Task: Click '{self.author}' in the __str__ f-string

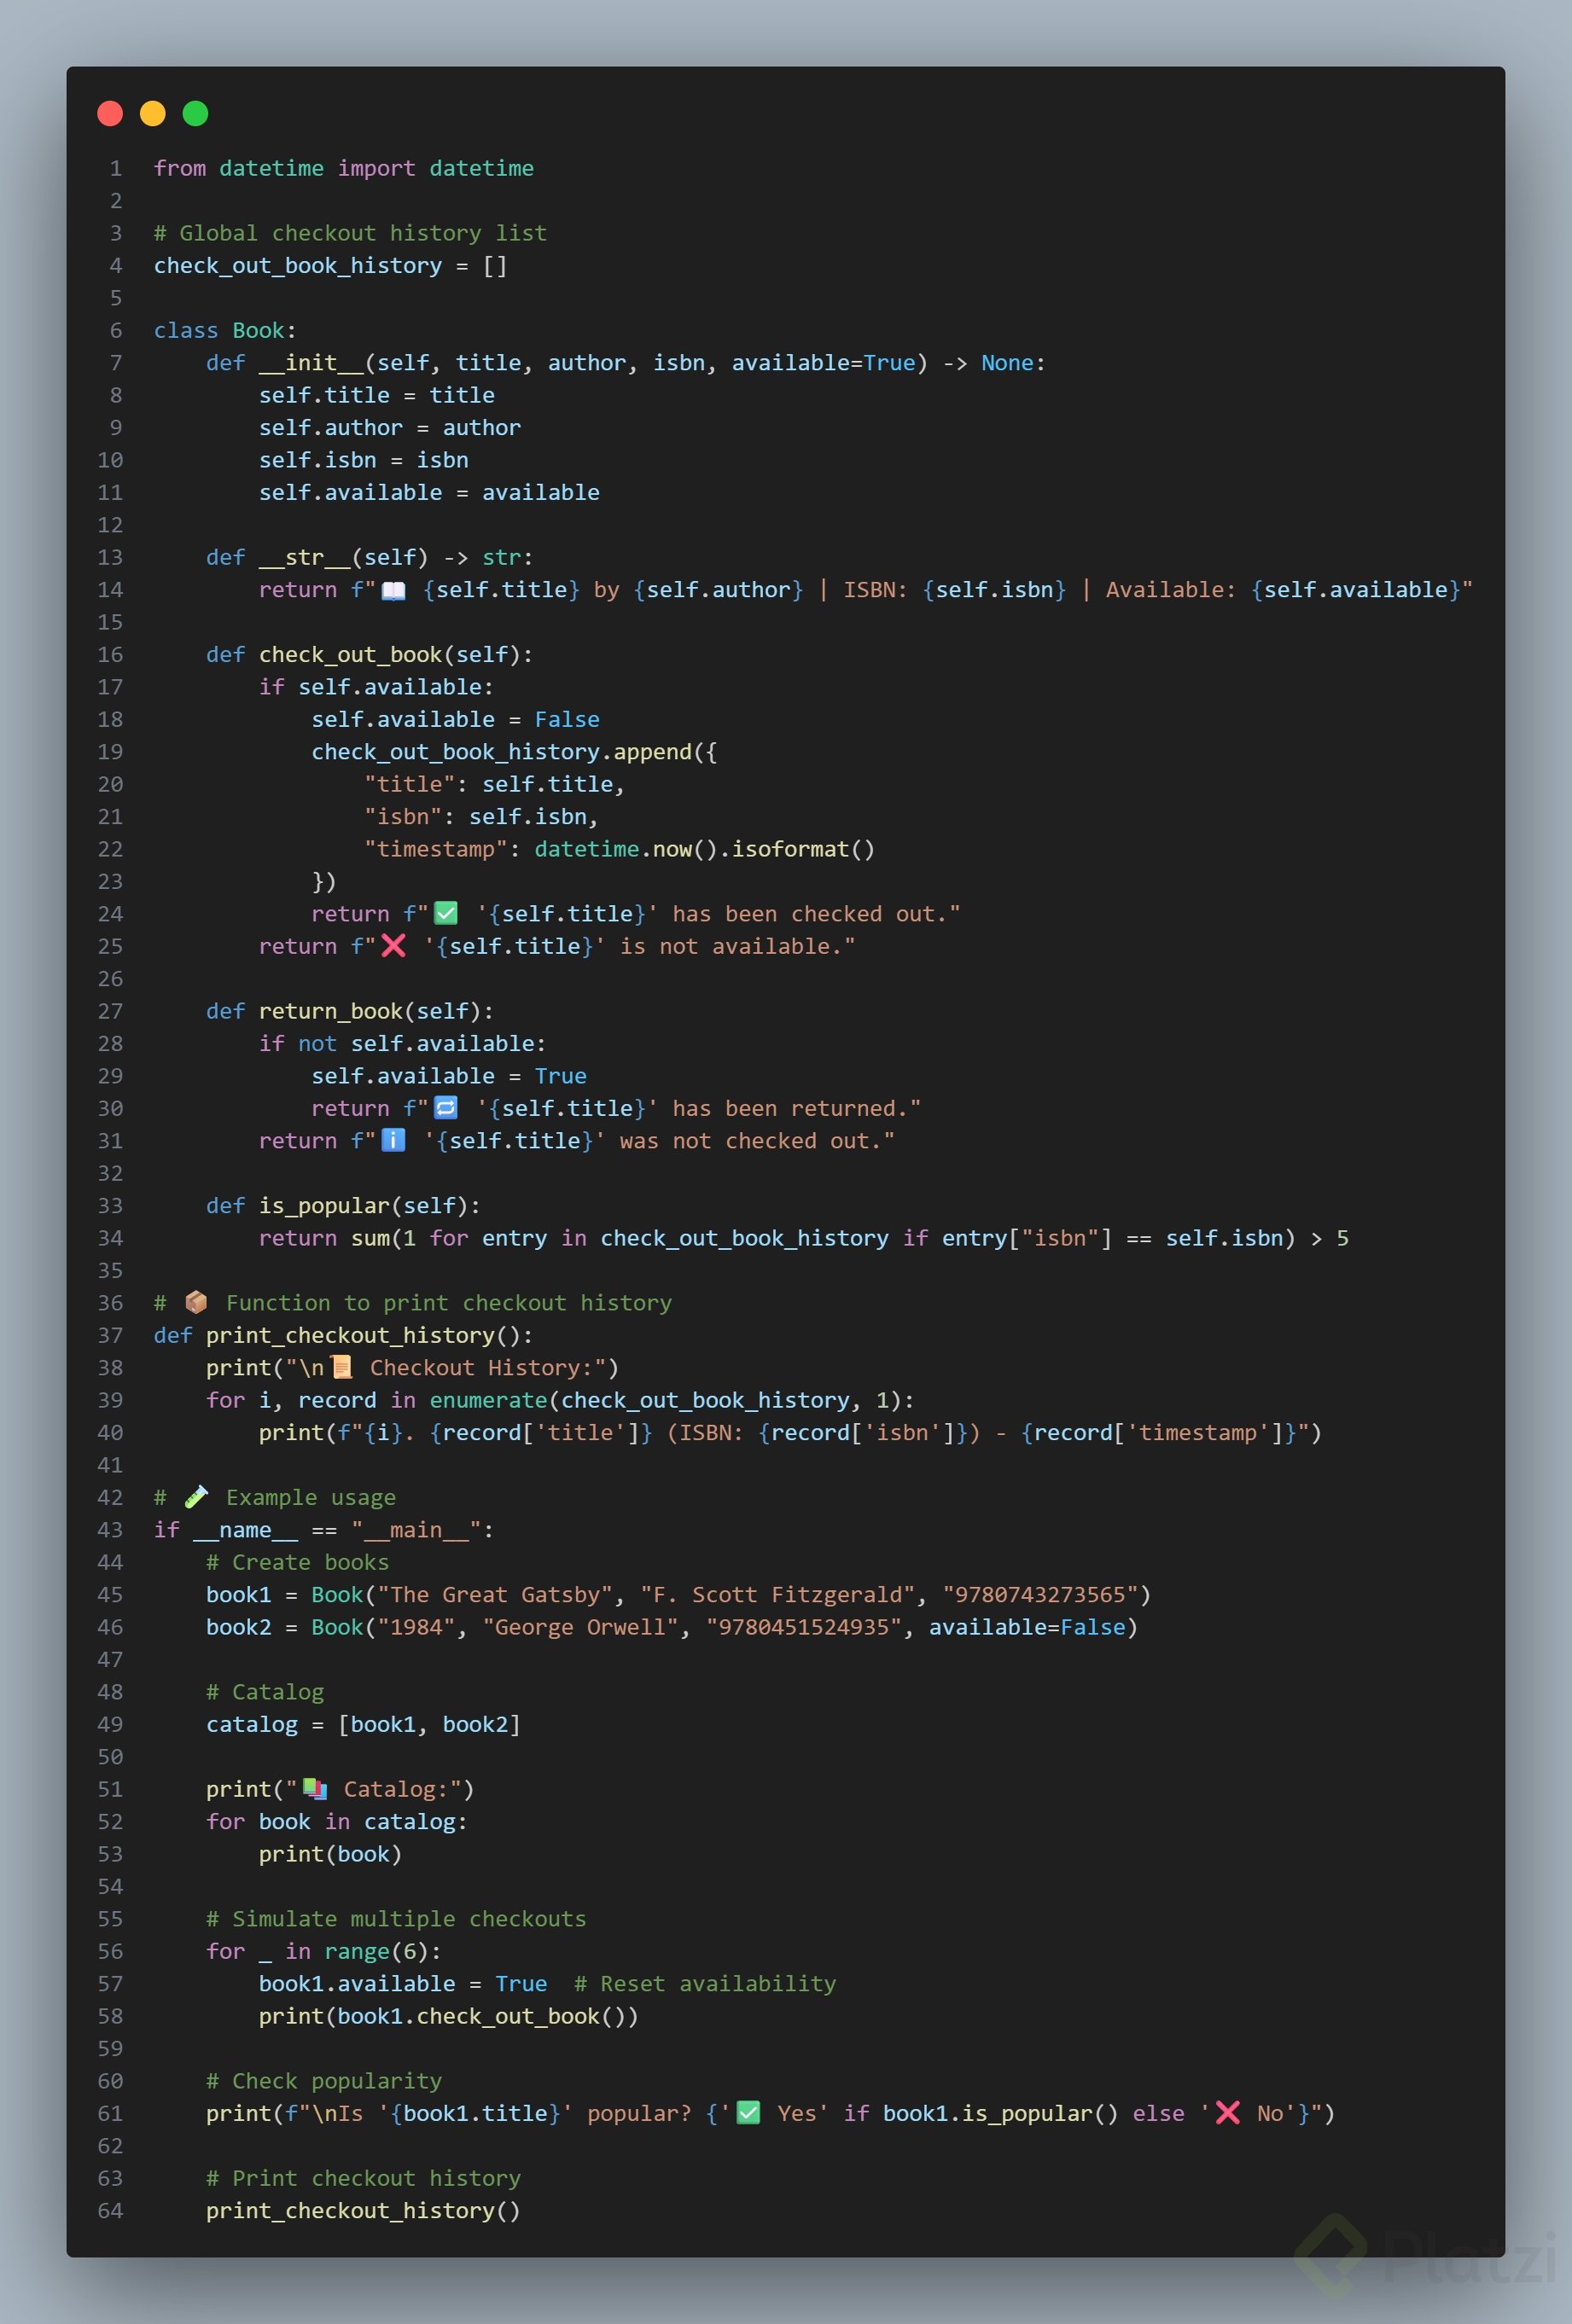Action: [x=718, y=590]
